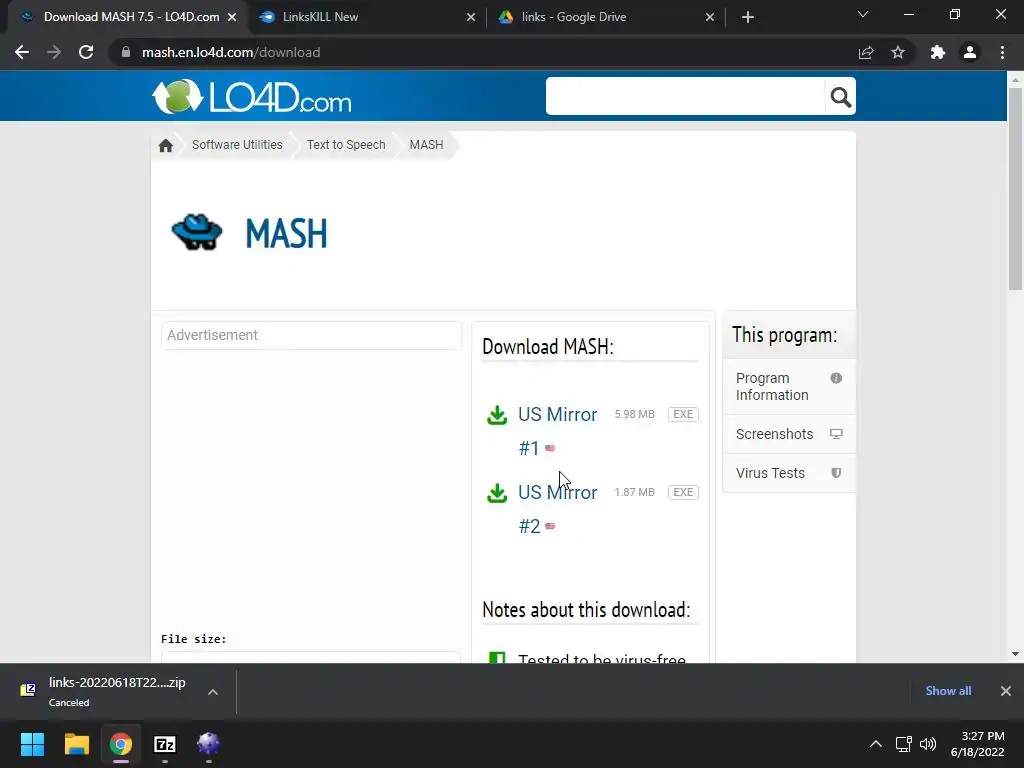The width and height of the screenshot is (1024, 768).
Task: Share this page using the share icon
Action: click(866, 52)
